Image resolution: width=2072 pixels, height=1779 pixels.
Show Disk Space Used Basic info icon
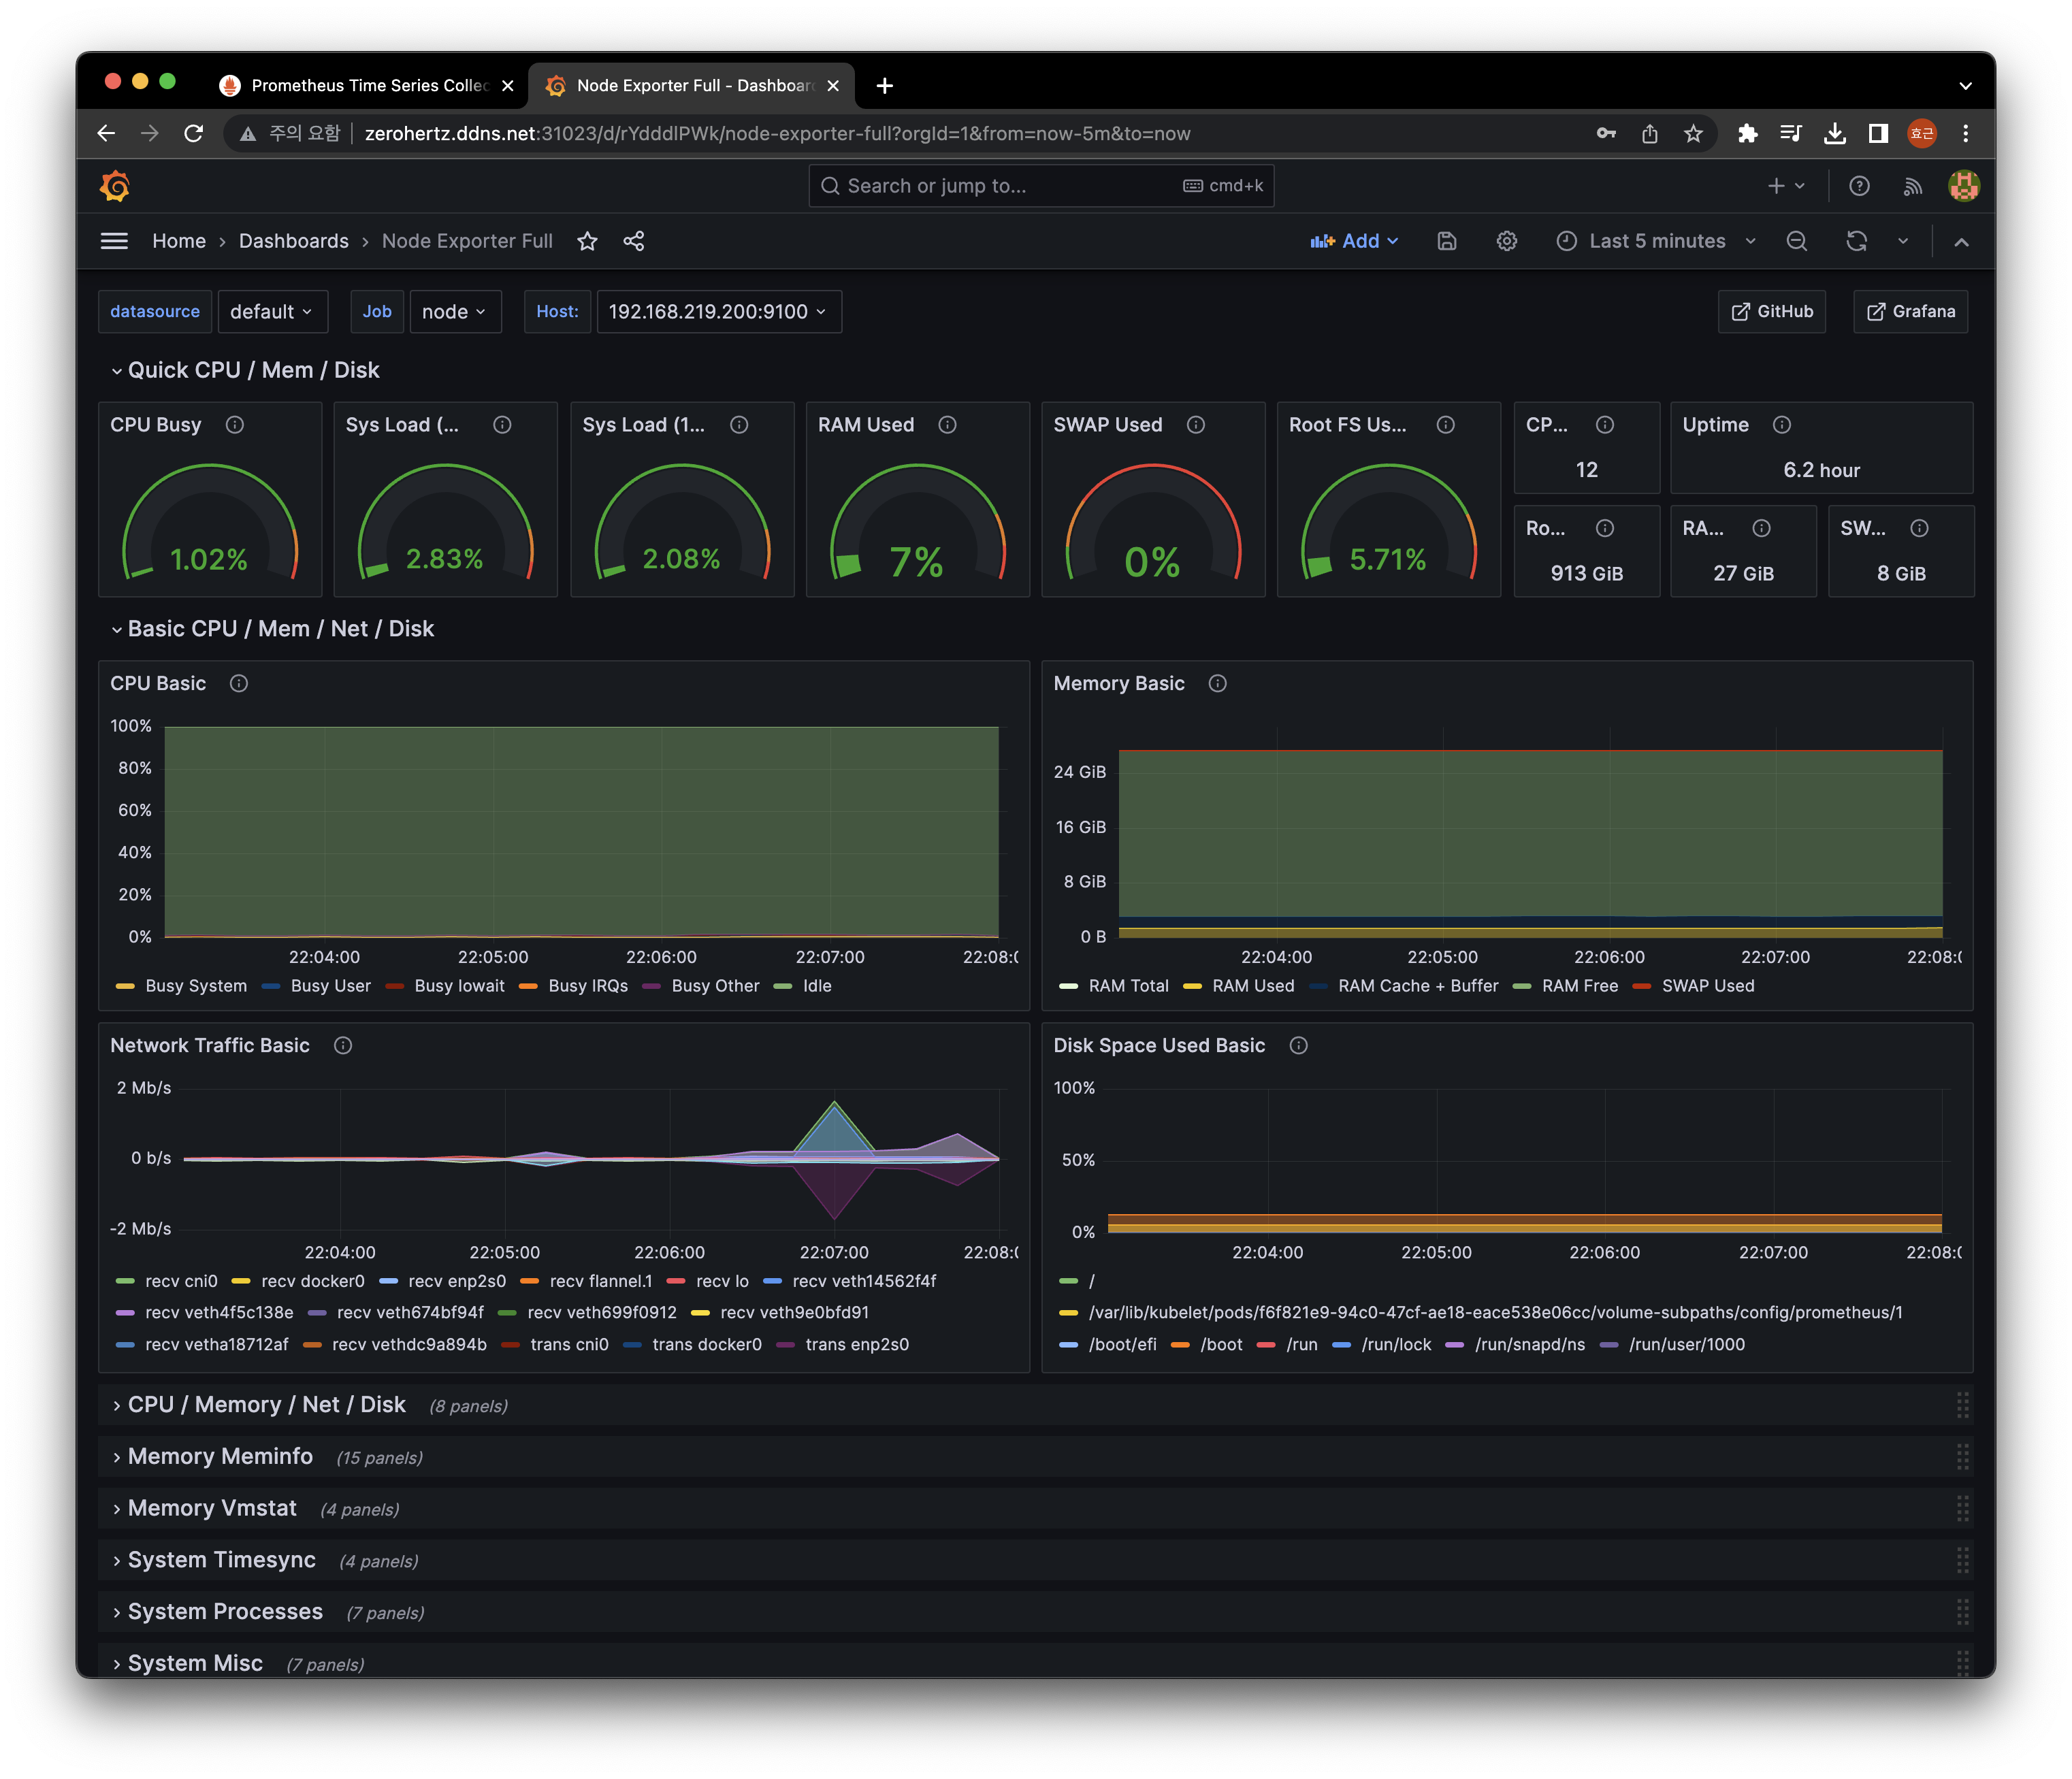pyautogui.click(x=1298, y=1045)
